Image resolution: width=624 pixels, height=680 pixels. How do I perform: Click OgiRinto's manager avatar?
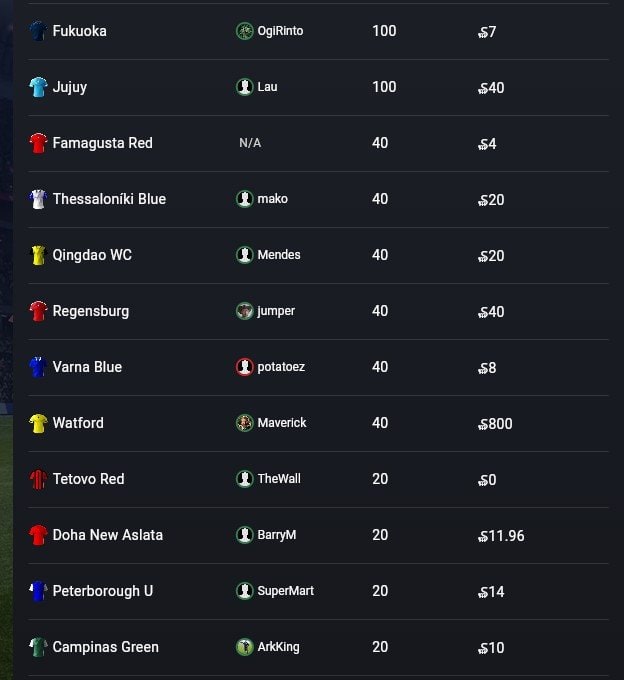pos(245,31)
